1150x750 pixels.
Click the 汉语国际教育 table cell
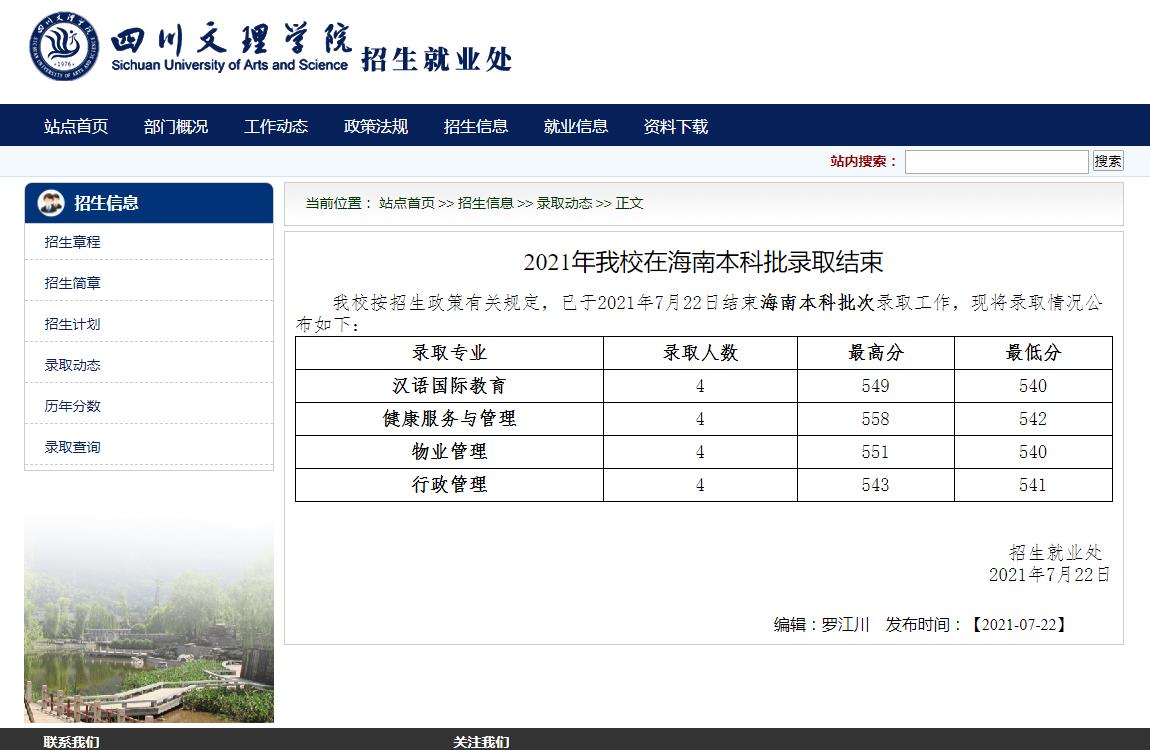pos(450,386)
